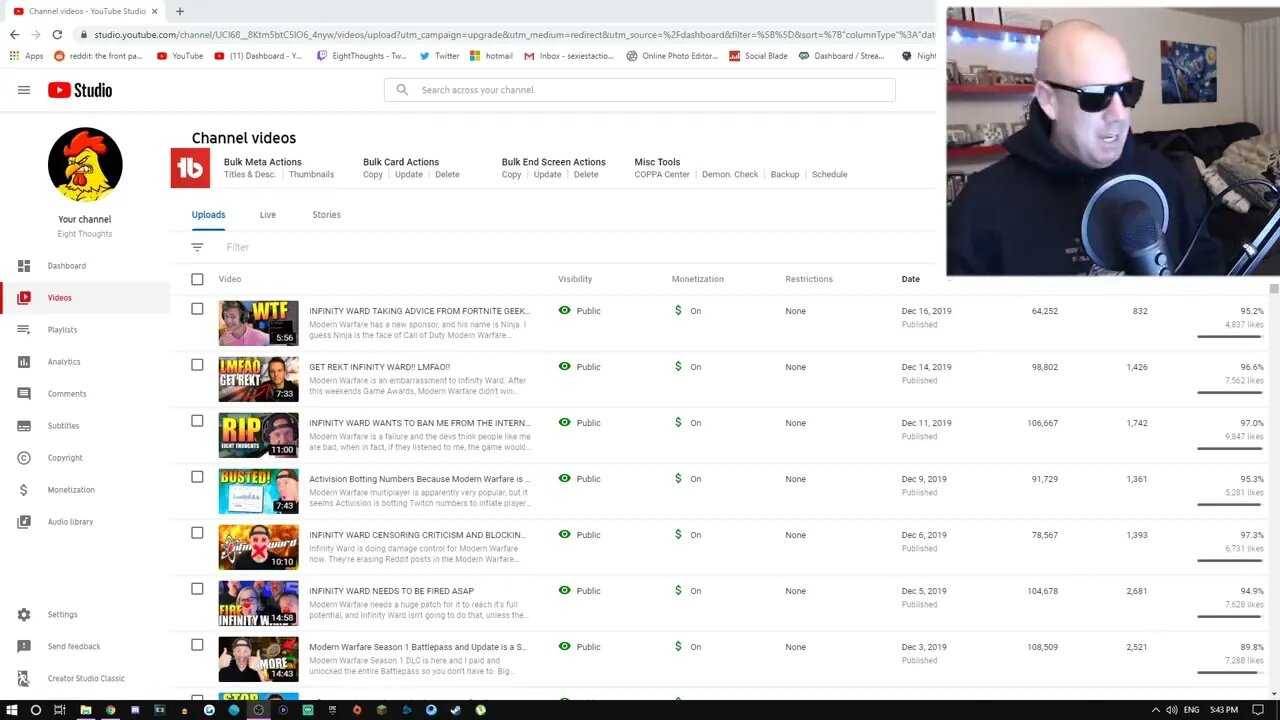This screenshot has height=720, width=1280.
Task: Select the GET REKT INFINITY WARD checkbox
Action: tap(197, 365)
